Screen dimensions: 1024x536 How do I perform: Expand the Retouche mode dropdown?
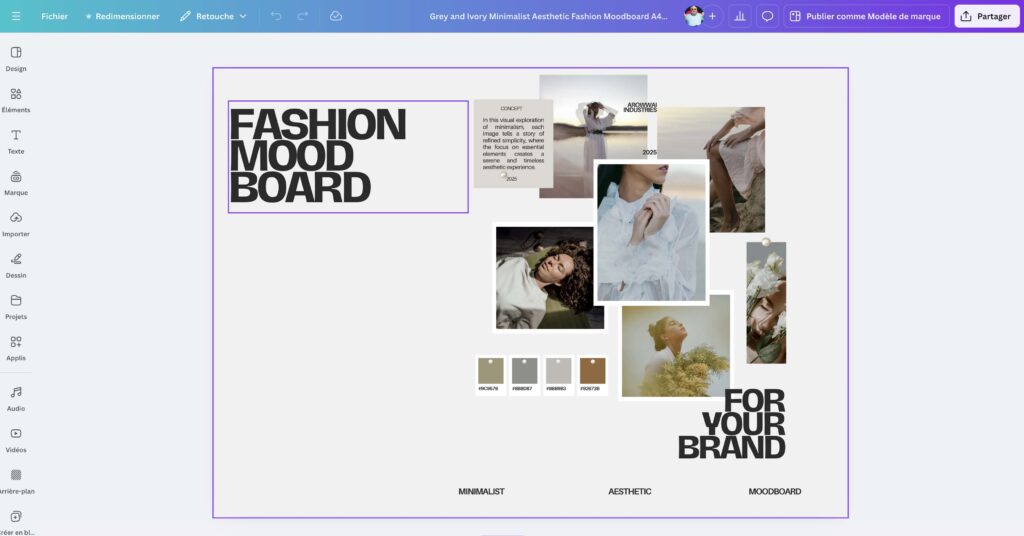[213, 16]
